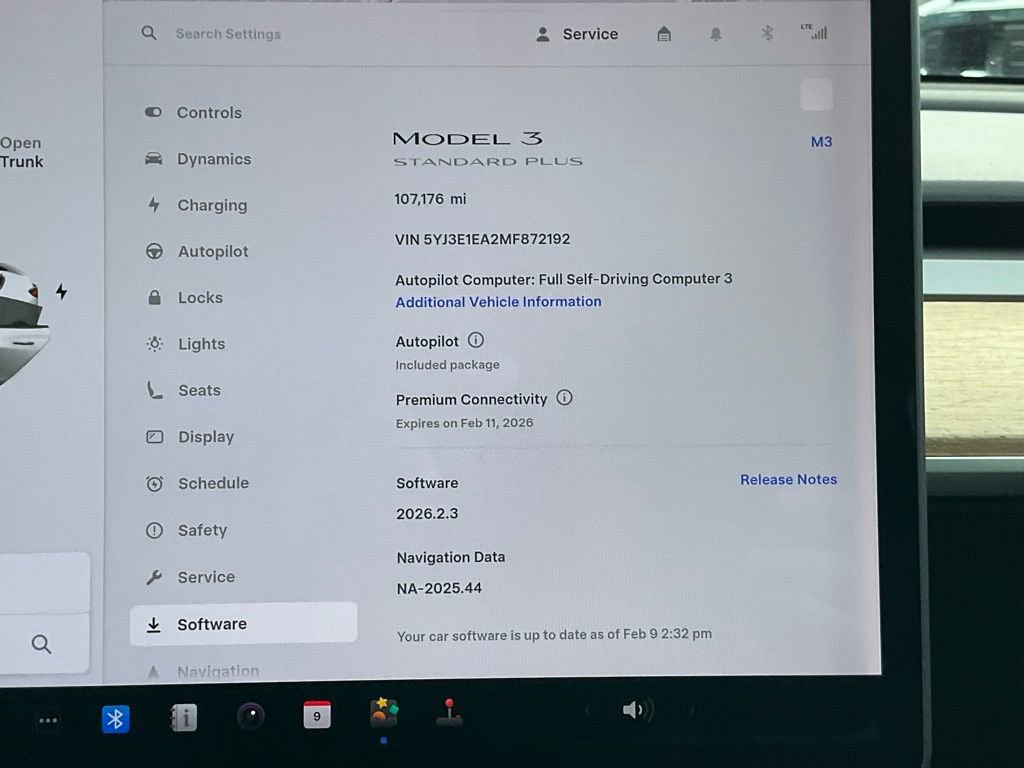
Task: Tap the Dynamics car icon
Action: 153,159
